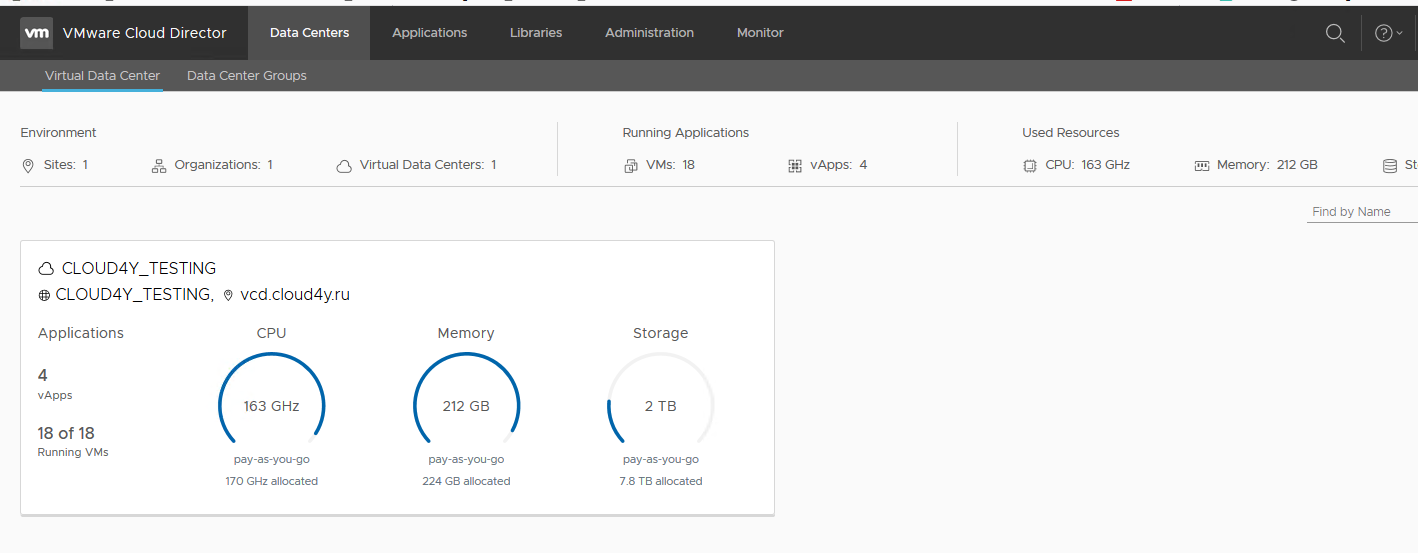
Task: Click the Applications heading on the card
Action: point(81,333)
